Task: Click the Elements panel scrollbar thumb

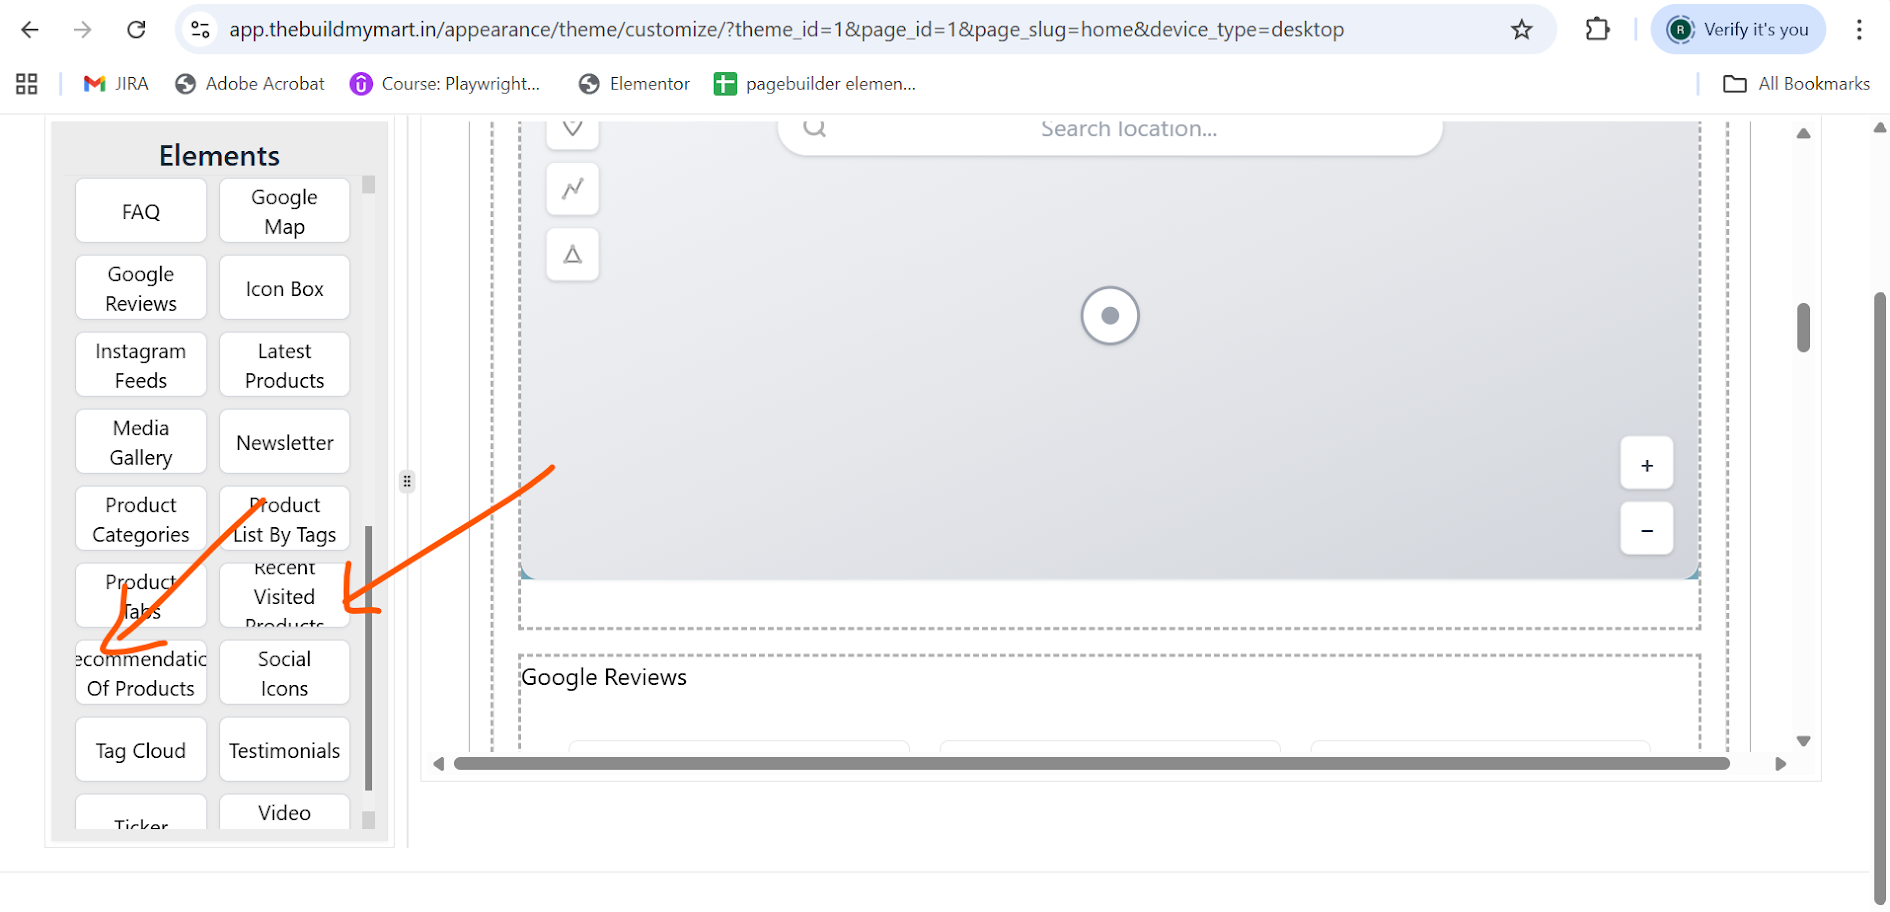Action: (x=368, y=658)
